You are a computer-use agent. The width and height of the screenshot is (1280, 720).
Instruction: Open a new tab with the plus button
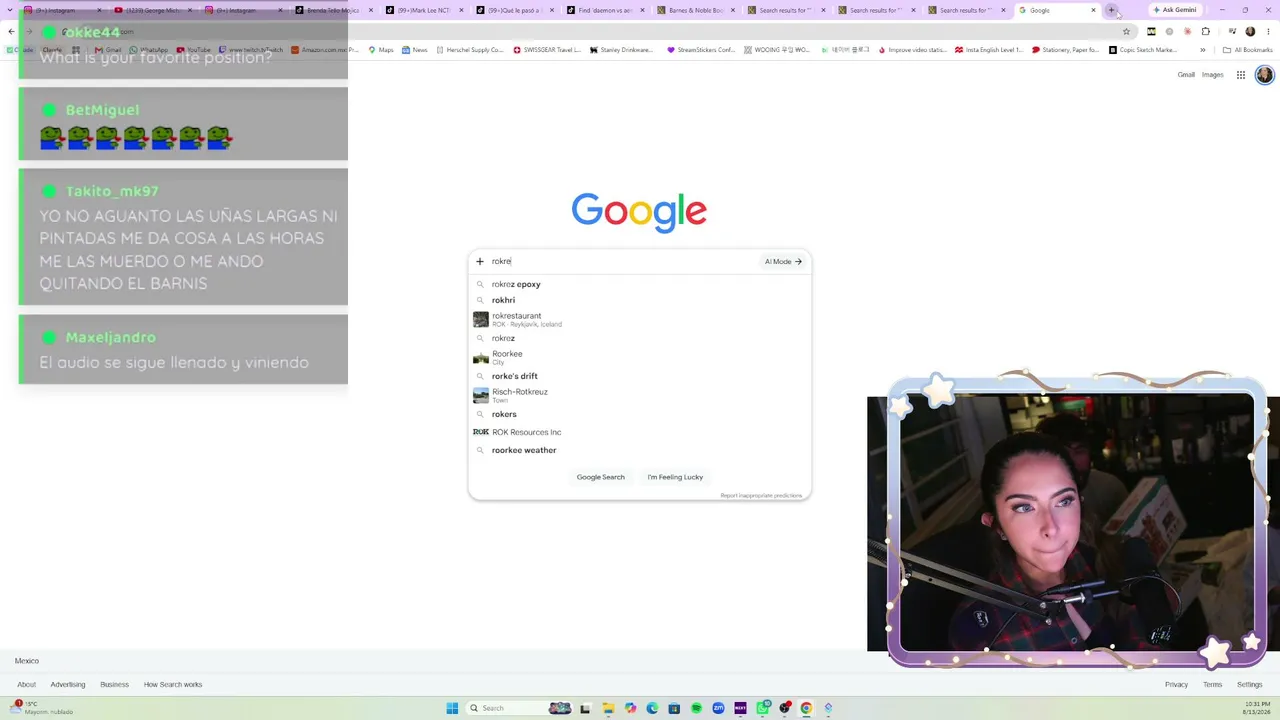pyautogui.click(x=1111, y=10)
